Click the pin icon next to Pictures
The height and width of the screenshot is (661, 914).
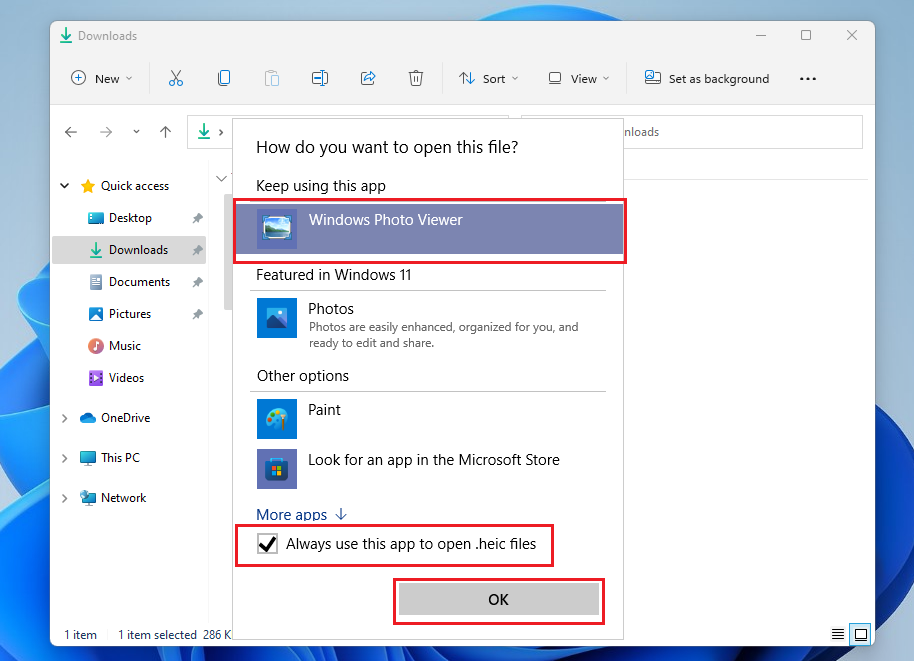point(198,314)
